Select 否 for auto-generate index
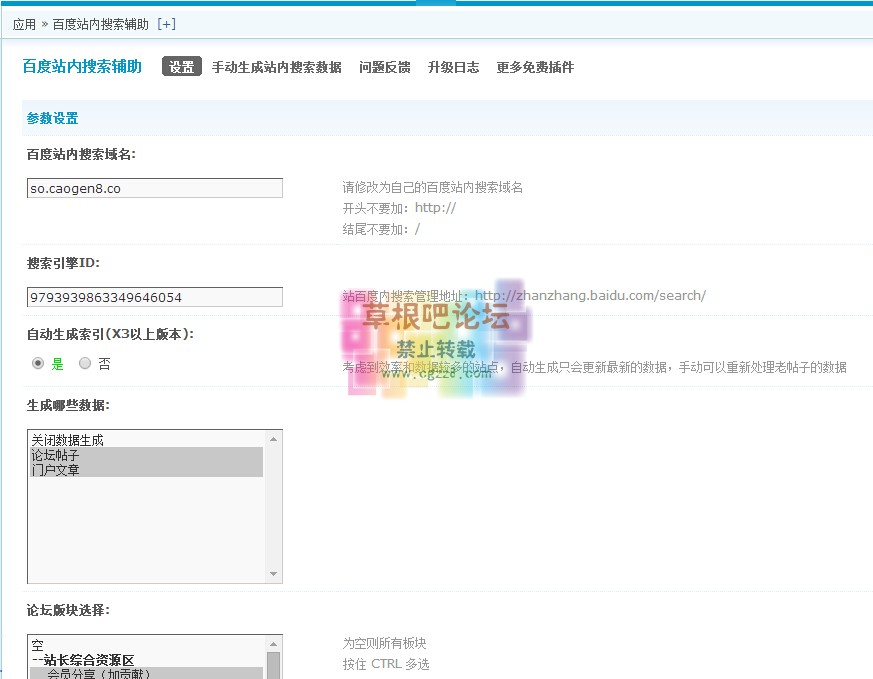The image size is (873, 679). pos(85,364)
